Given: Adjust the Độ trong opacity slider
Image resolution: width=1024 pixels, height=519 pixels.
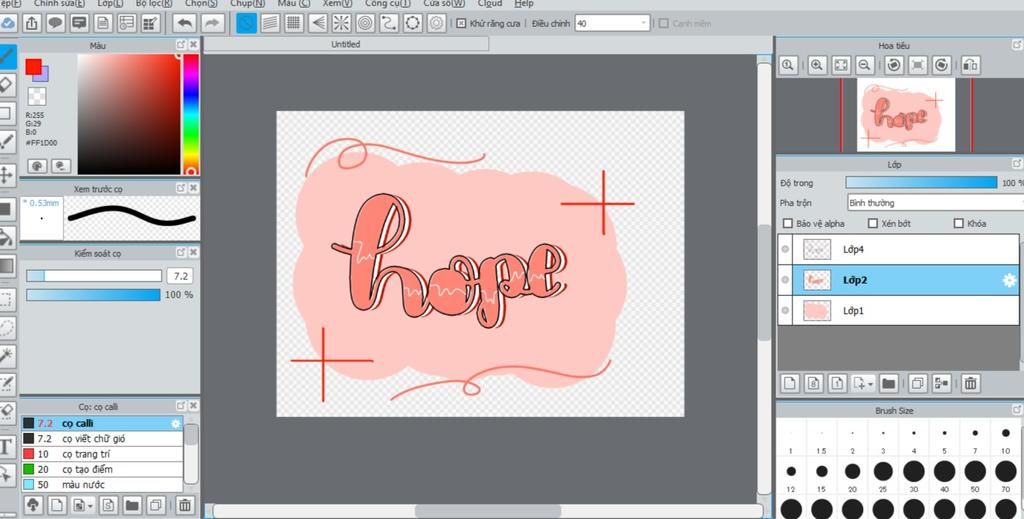Looking at the screenshot, I should 921,183.
